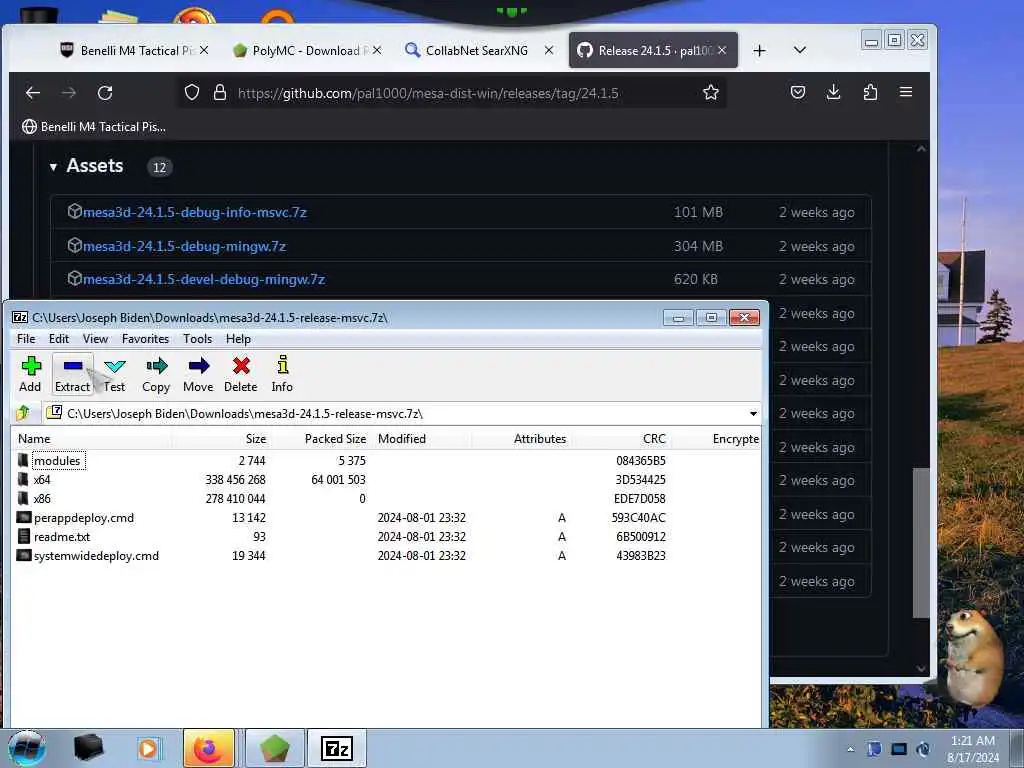Go back in Firefox
This screenshot has height=768, width=1024.
(33, 93)
